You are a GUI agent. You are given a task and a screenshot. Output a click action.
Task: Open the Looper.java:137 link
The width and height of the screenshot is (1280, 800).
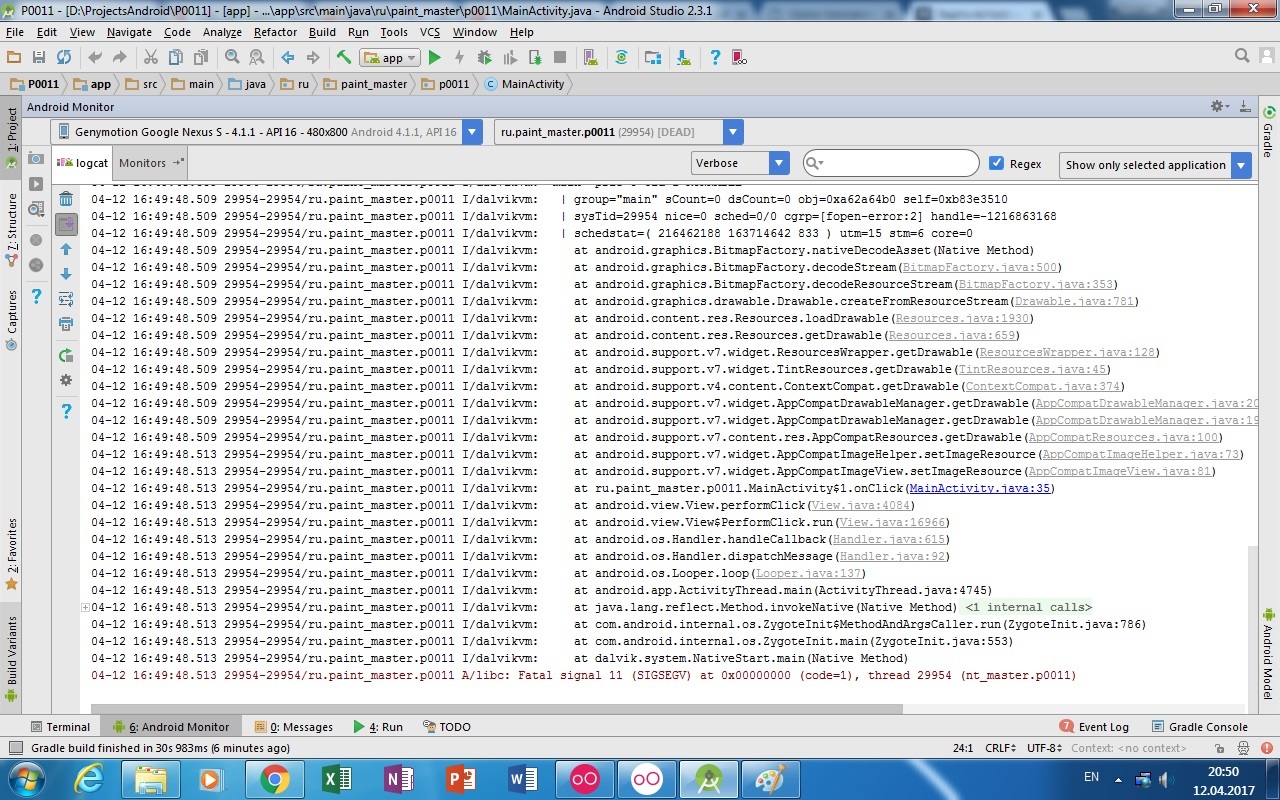click(x=808, y=573)
